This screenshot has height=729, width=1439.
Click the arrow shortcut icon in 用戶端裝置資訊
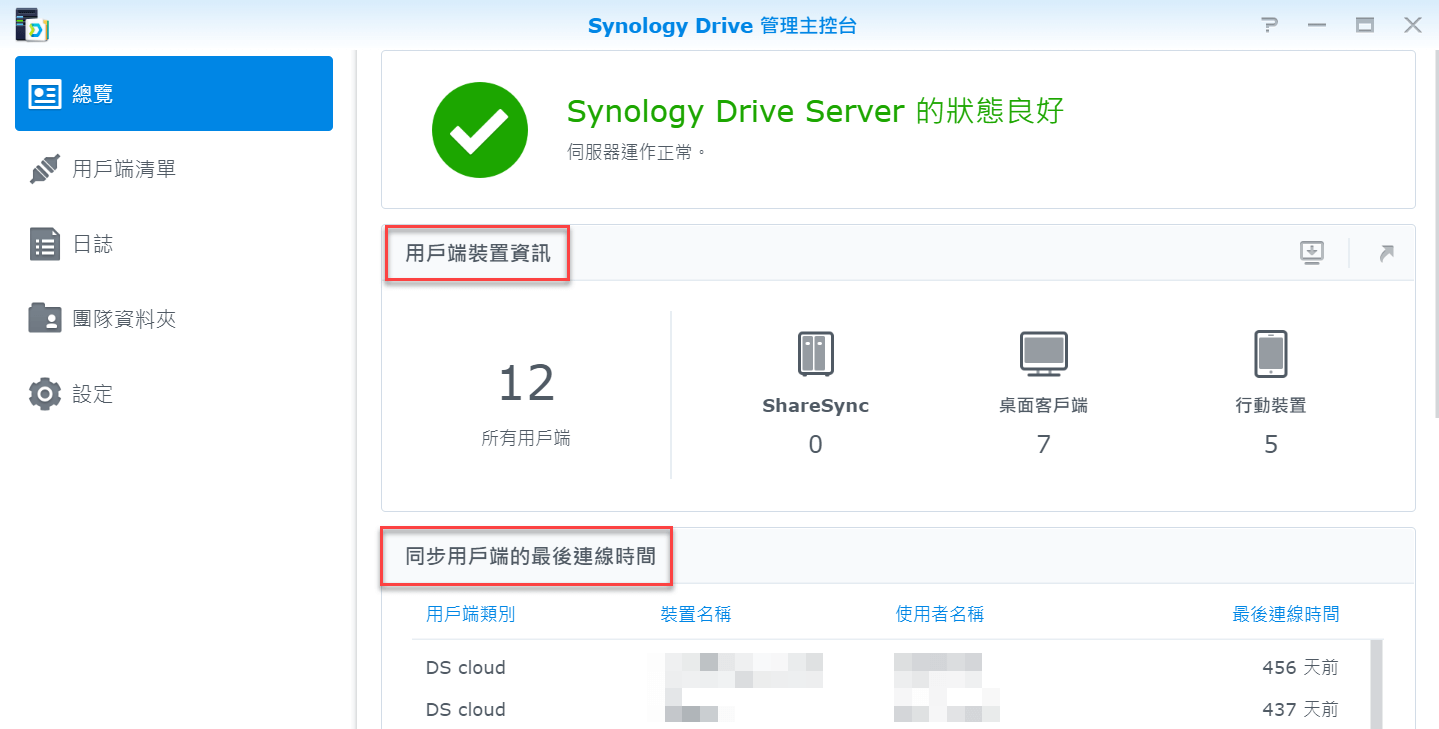[1386, 253]
